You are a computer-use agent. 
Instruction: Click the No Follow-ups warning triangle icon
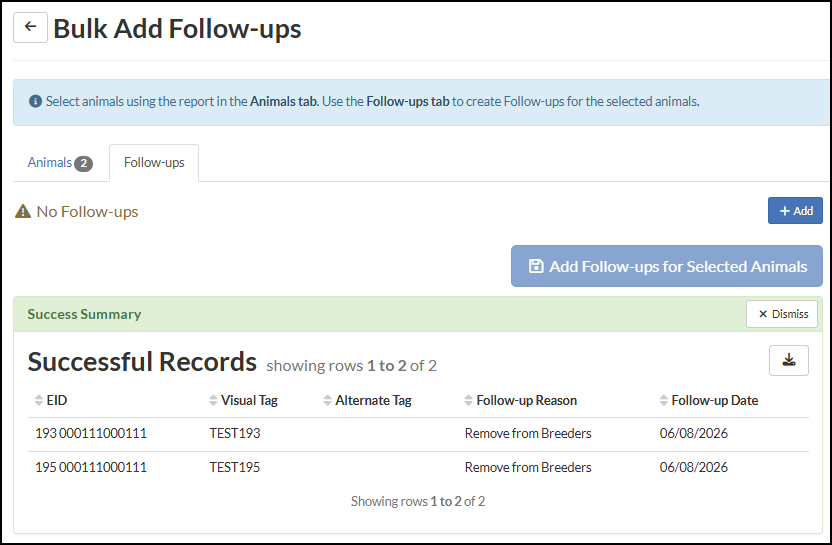tap(23, 211)
